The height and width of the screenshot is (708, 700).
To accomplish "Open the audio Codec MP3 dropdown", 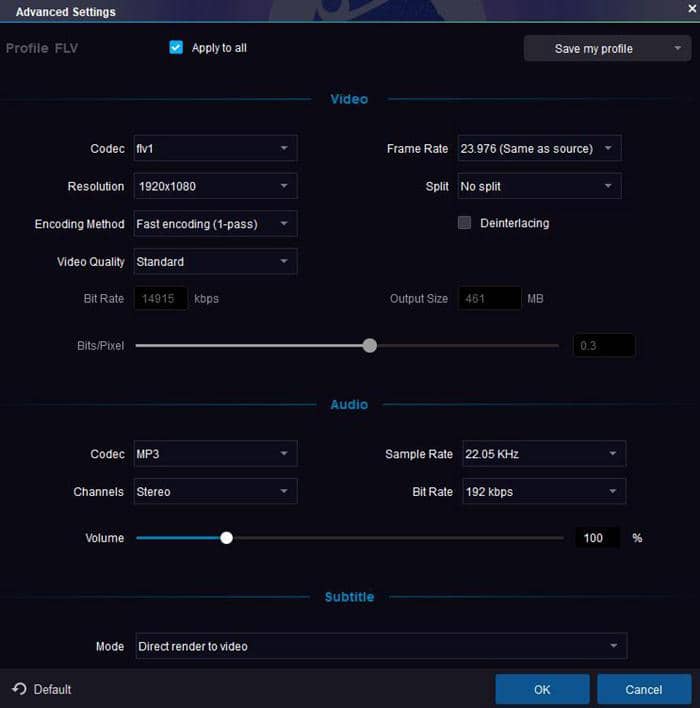I will coord(214,454).
